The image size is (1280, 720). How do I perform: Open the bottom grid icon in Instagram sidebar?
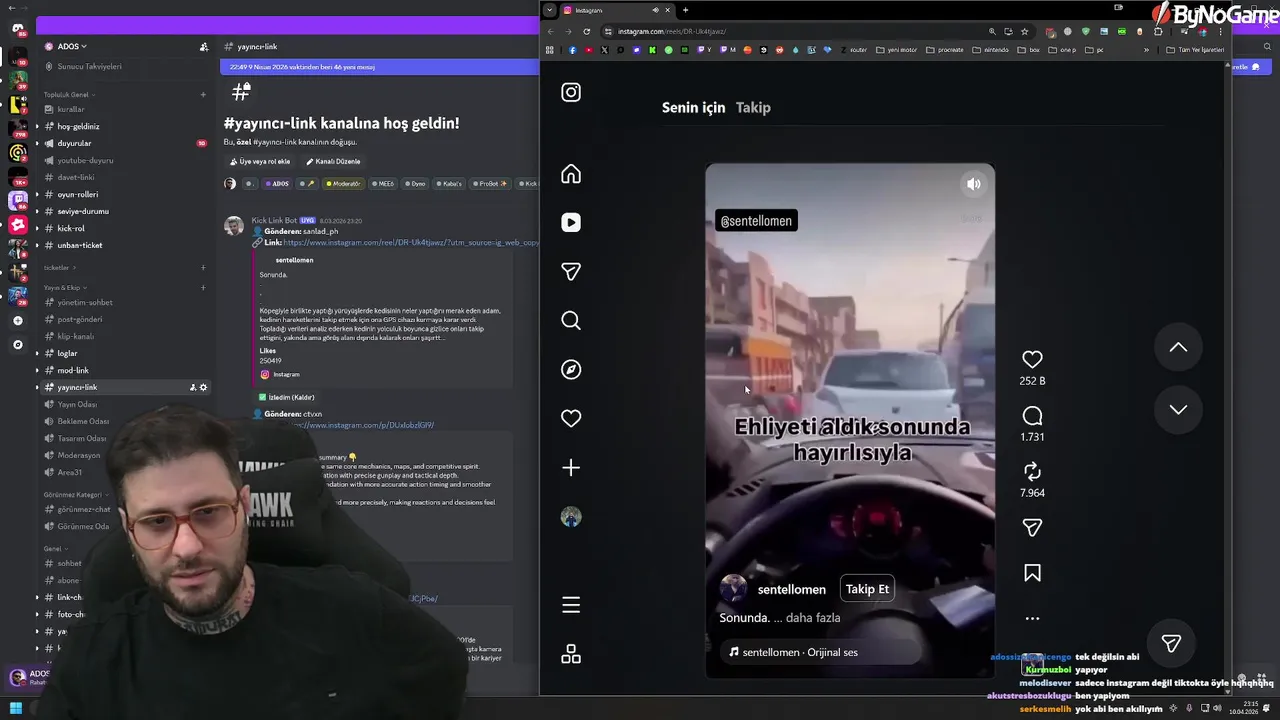(x=571, y=654)
